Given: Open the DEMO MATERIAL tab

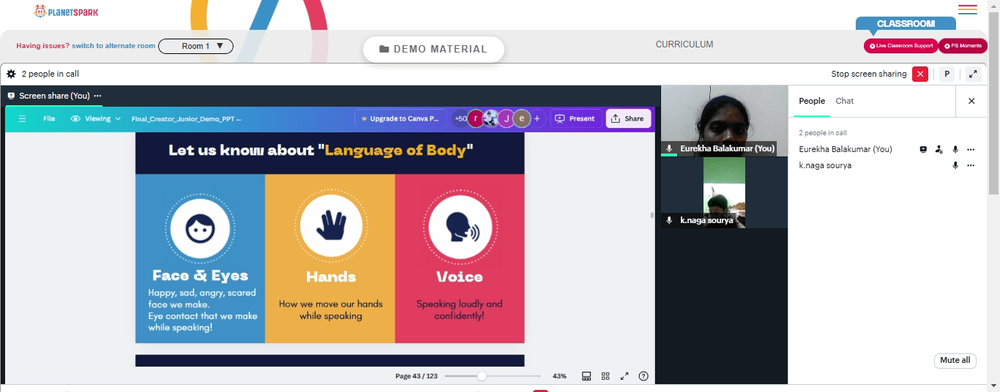Looking at the screenshot, I should [434, 49].
